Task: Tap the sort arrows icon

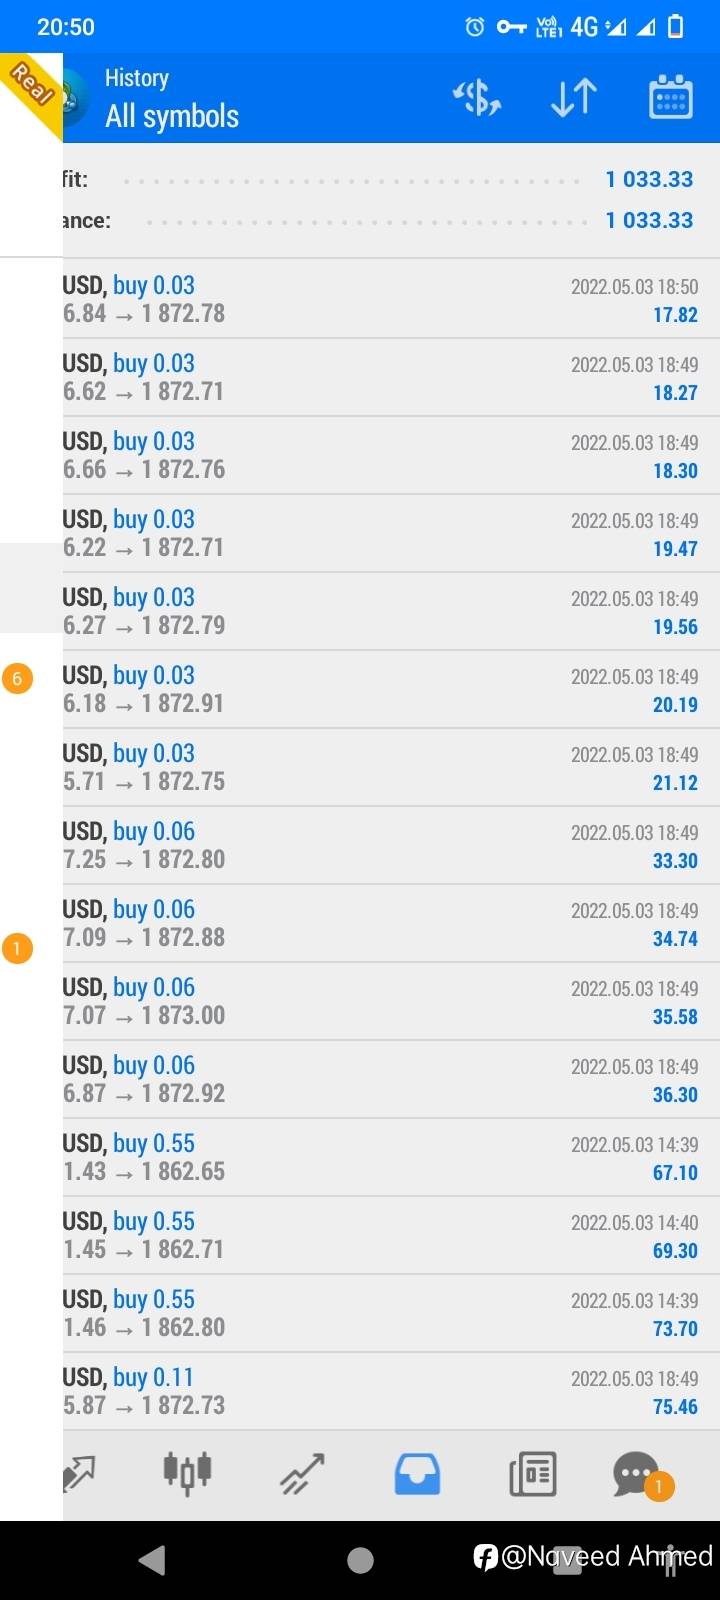Action: [574, 98]
